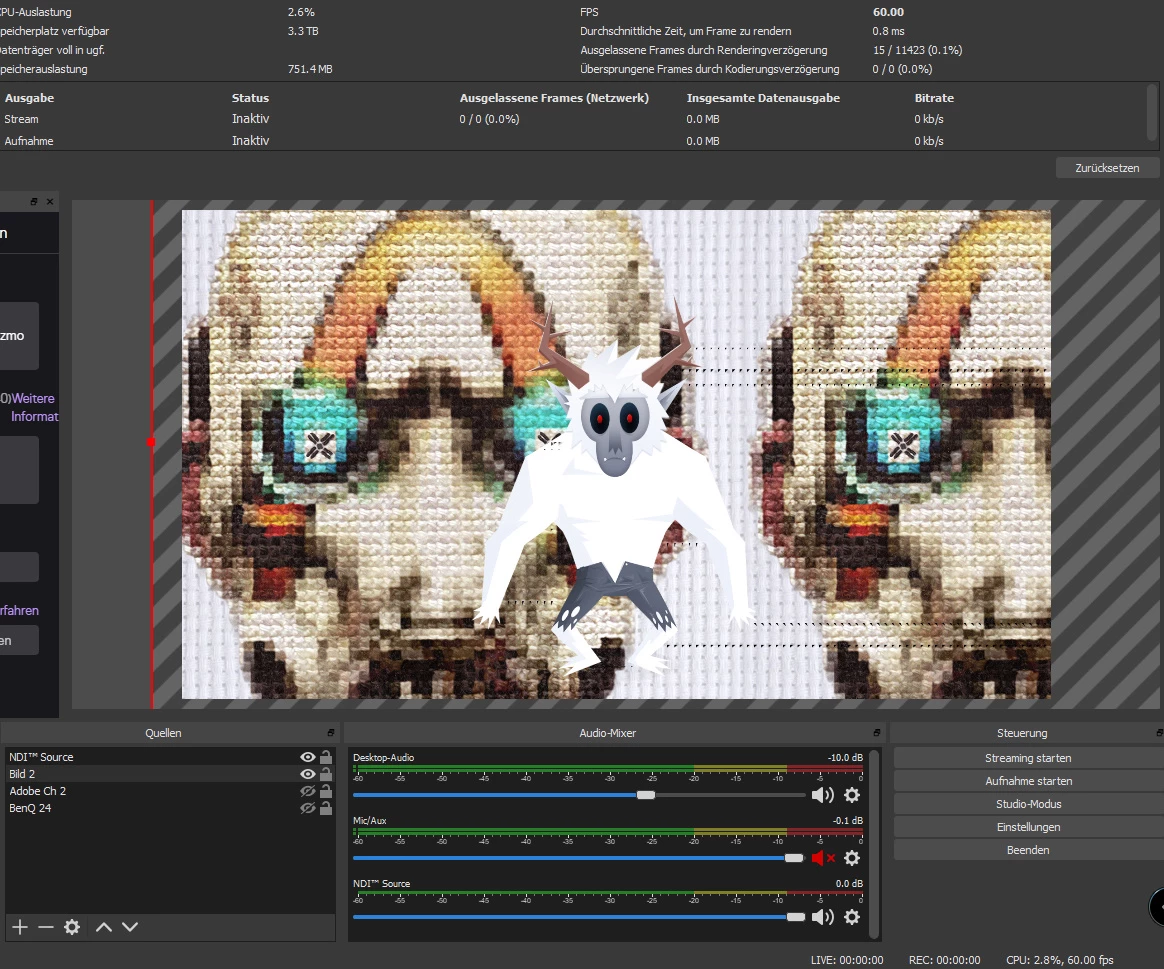Show BenQ 24 source via eye icon
Viewport: 1164px width, 969px height.
307,808
